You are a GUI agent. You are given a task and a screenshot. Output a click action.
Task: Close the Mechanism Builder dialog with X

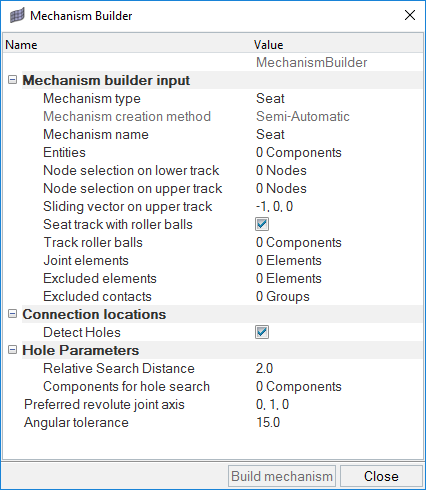point(410,15)
